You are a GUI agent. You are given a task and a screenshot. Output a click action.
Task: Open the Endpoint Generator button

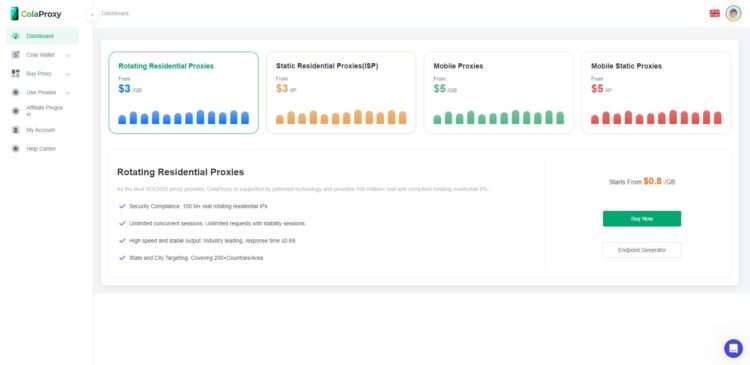(x=642, y=250)
